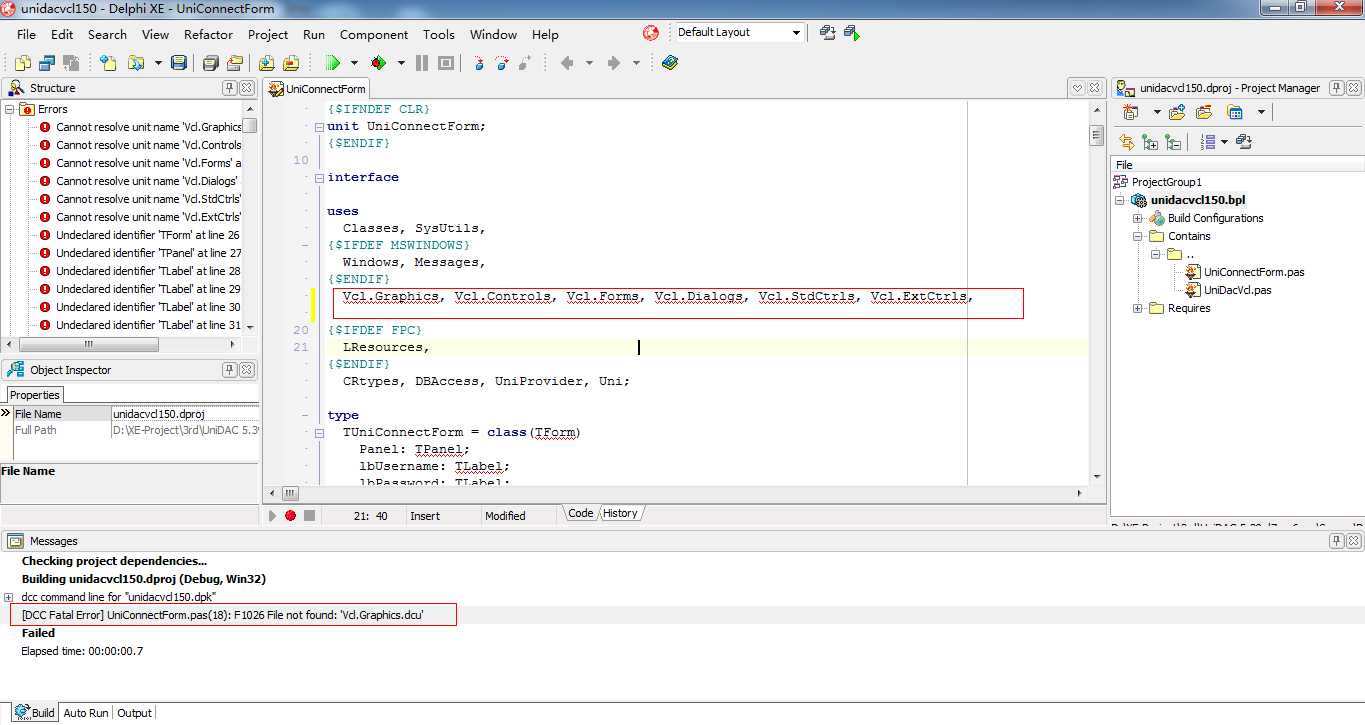
Task: Open the Tools menu
Action: 439,34
